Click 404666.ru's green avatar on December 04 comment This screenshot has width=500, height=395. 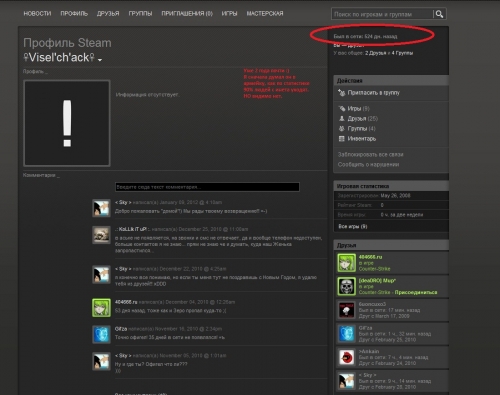tap(101, 308)
